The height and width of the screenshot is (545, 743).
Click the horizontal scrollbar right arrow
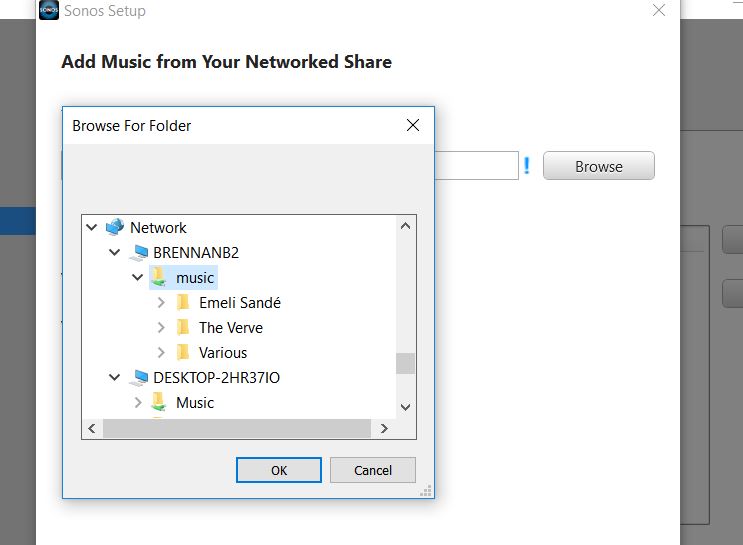tap(384, 428)
